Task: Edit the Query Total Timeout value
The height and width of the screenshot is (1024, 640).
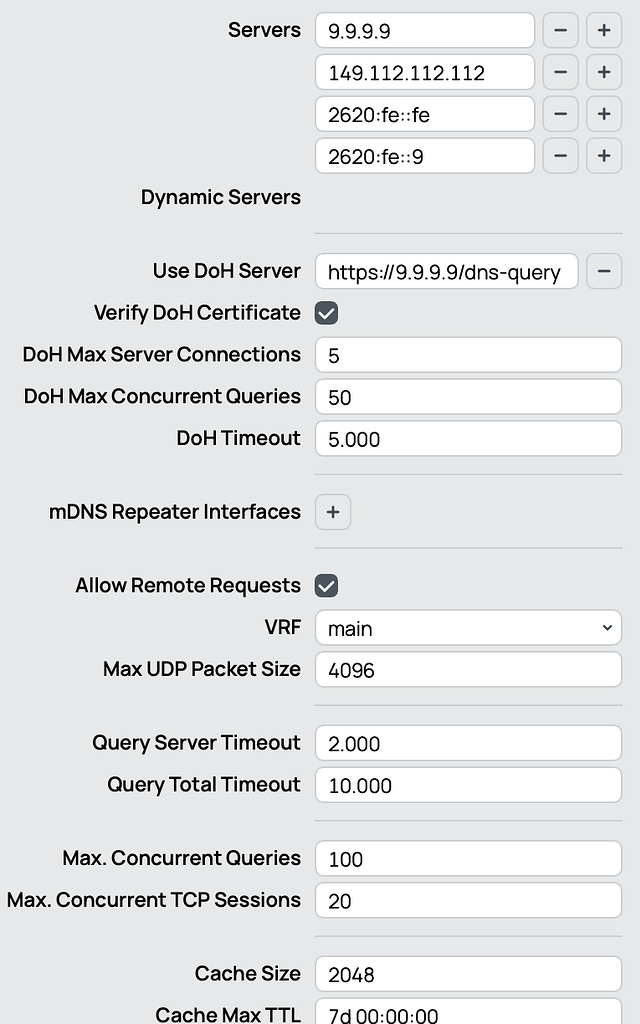Action: pyautogui.click(x=468, y=785)
